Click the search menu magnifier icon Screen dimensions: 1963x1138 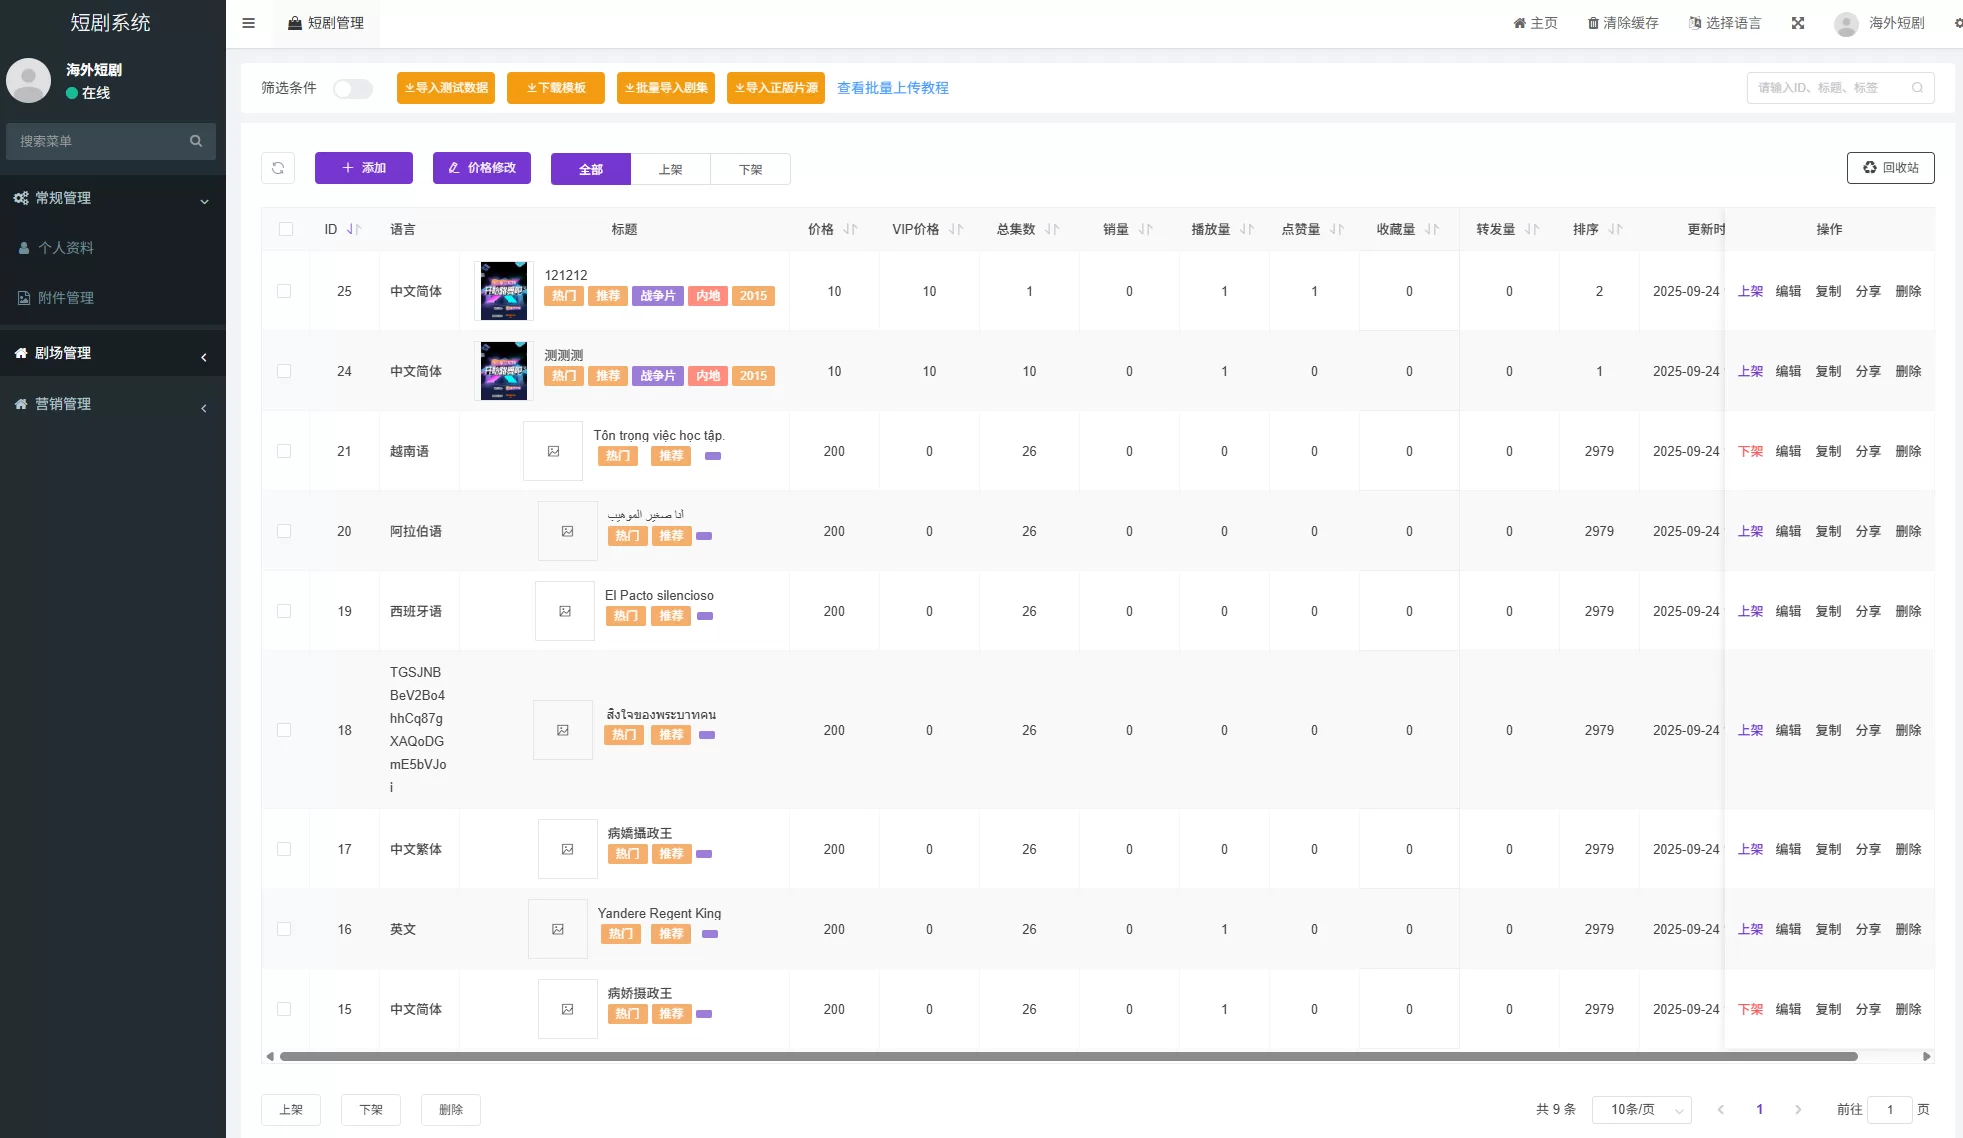(196, 141)
